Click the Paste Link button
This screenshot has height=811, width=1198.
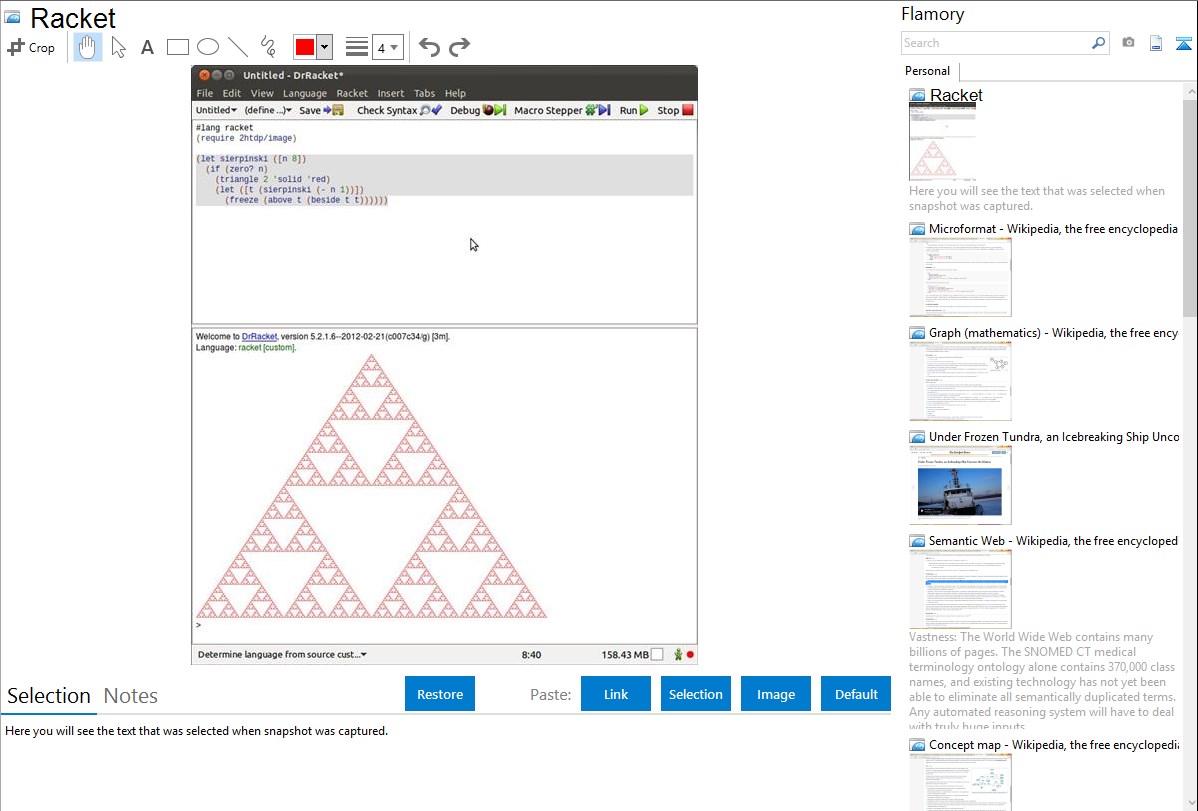[616, 694]
